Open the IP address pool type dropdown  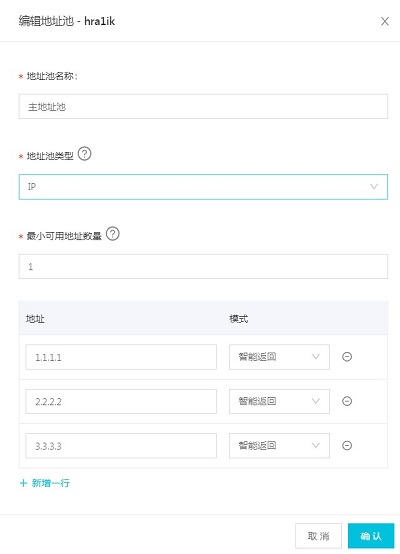click(x=203, y=187)
